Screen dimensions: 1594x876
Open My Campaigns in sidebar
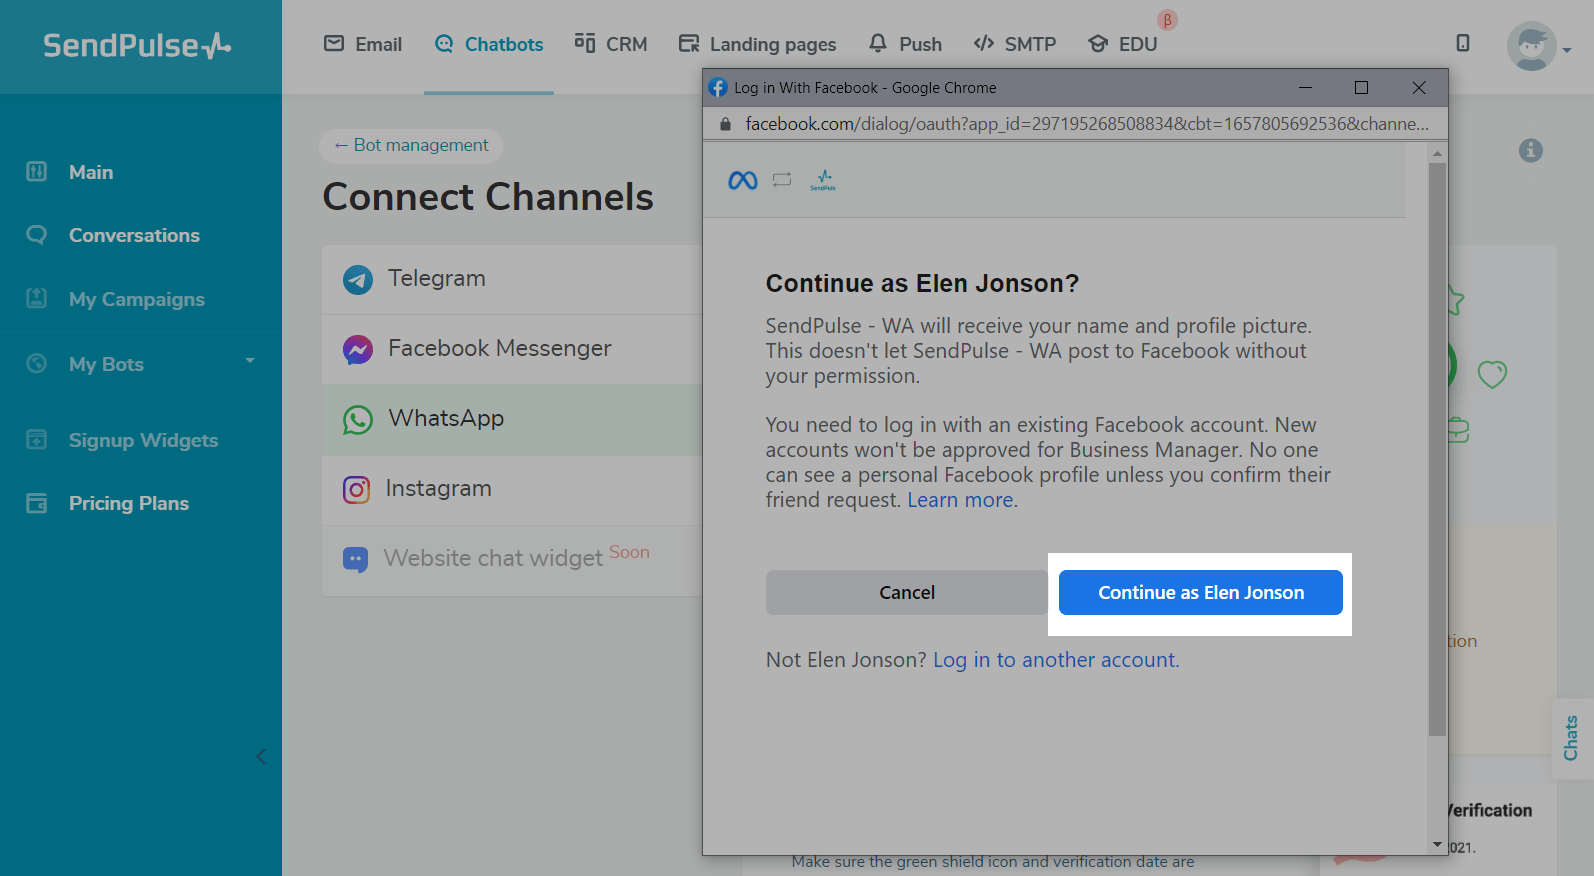click(x=136, y=299)
